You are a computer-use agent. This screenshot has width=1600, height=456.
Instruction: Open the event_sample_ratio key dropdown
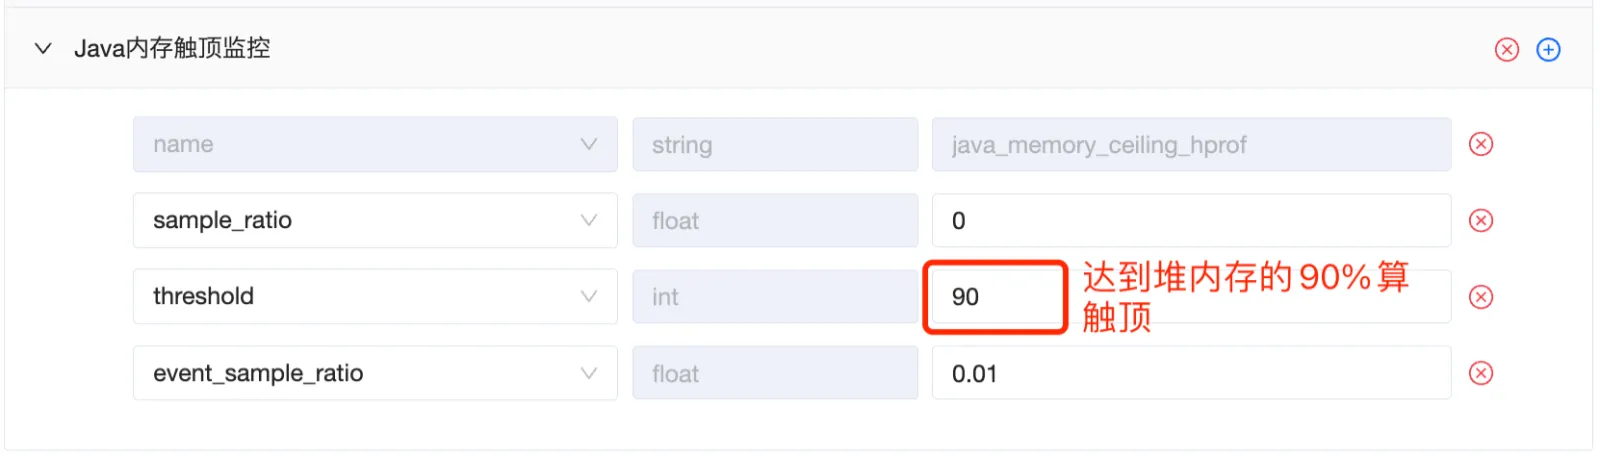pyautogui.click(x=374, y=373)
